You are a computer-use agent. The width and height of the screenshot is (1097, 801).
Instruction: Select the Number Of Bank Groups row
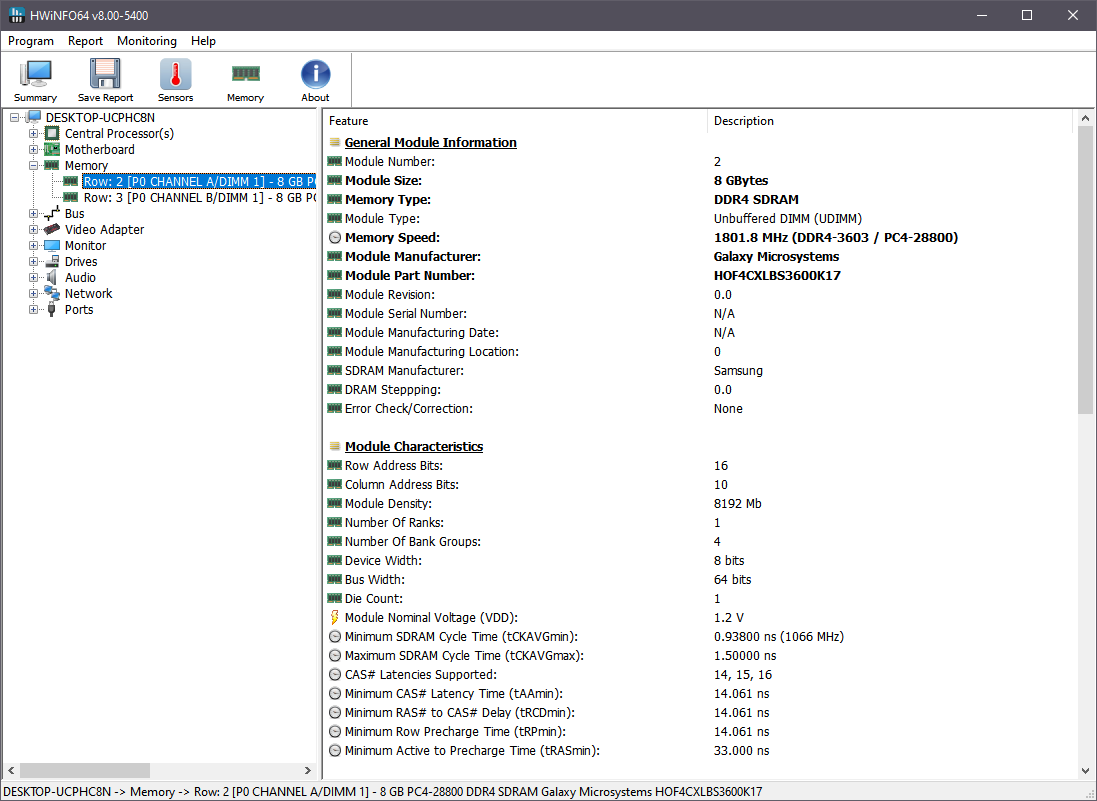coord(698,541)
